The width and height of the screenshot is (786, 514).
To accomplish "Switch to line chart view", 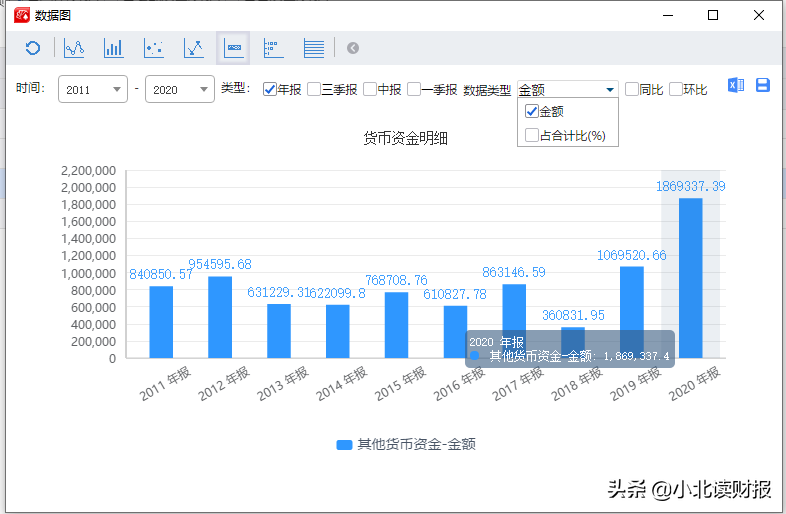I will (74, 48).
